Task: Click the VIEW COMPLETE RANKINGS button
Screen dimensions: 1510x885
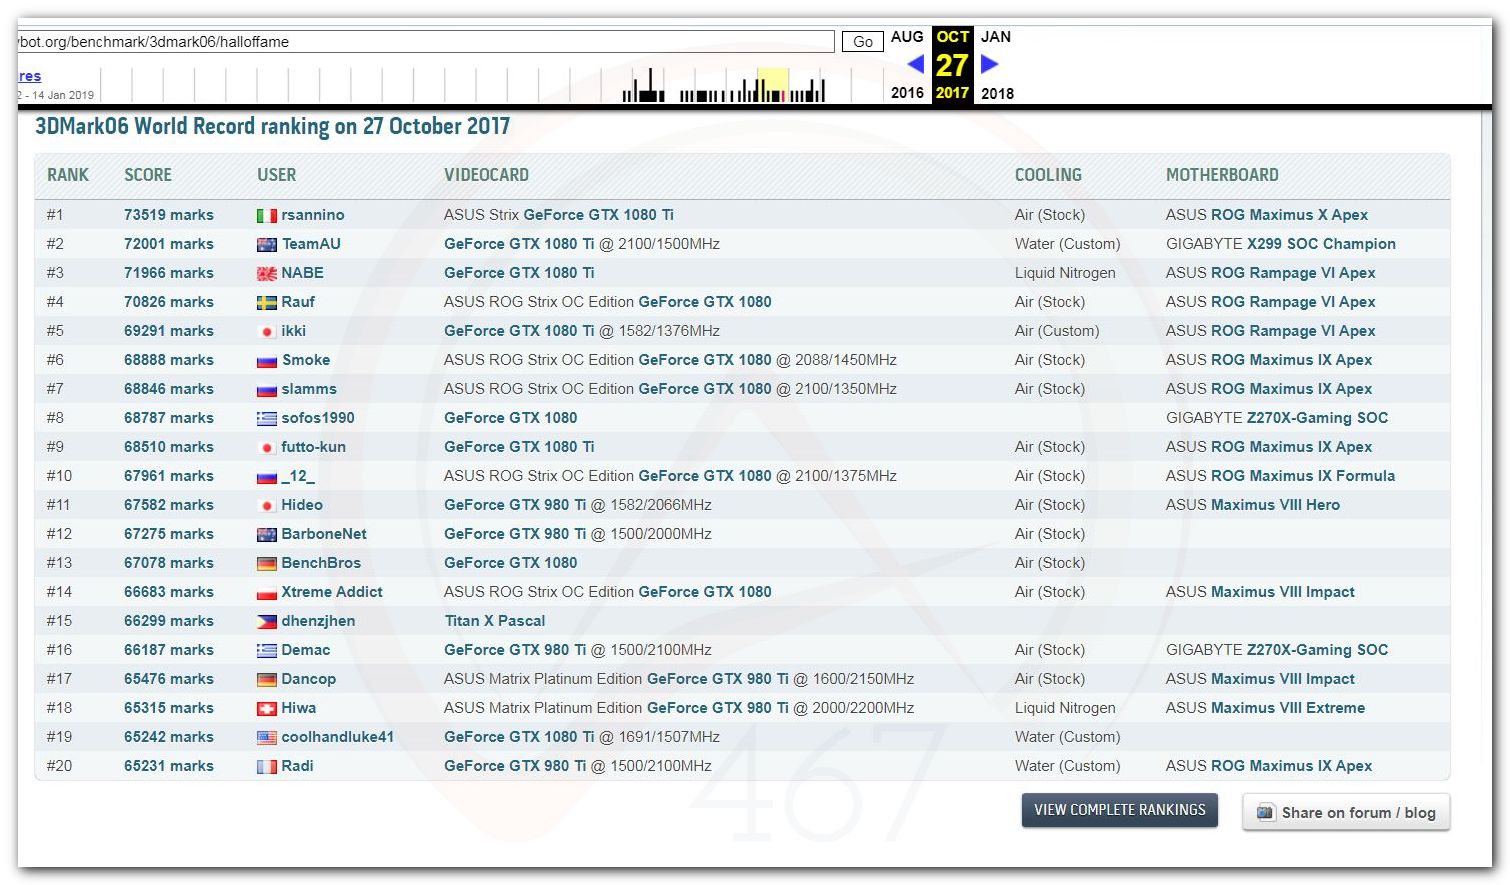Action: click(1120, 810)
